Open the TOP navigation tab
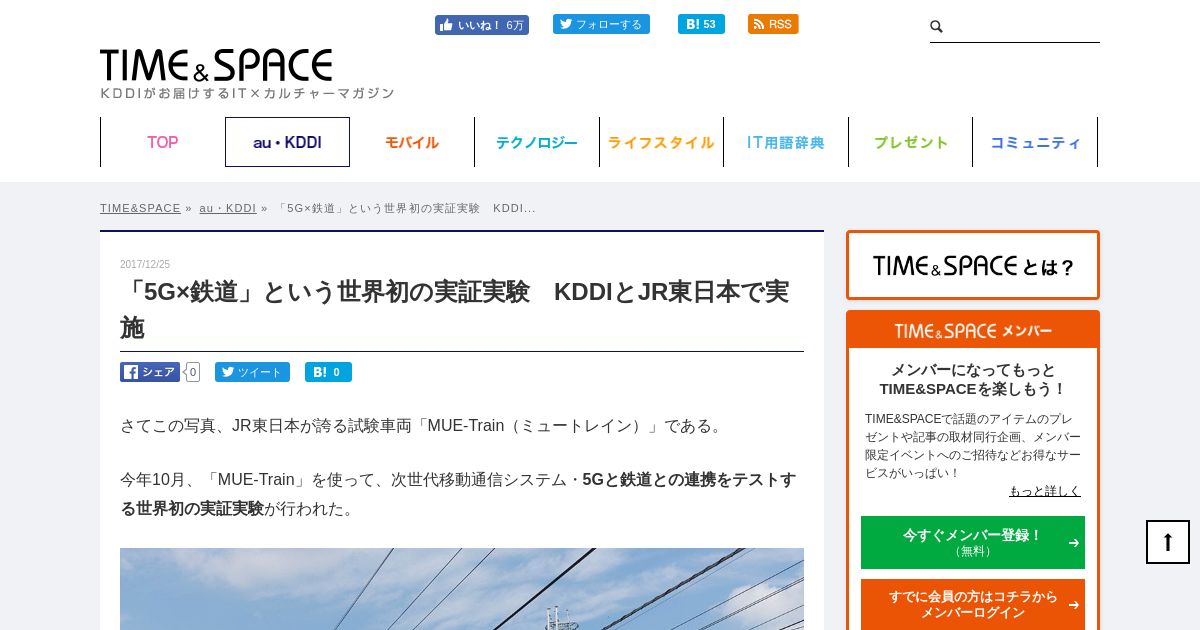 click(162, 142)
